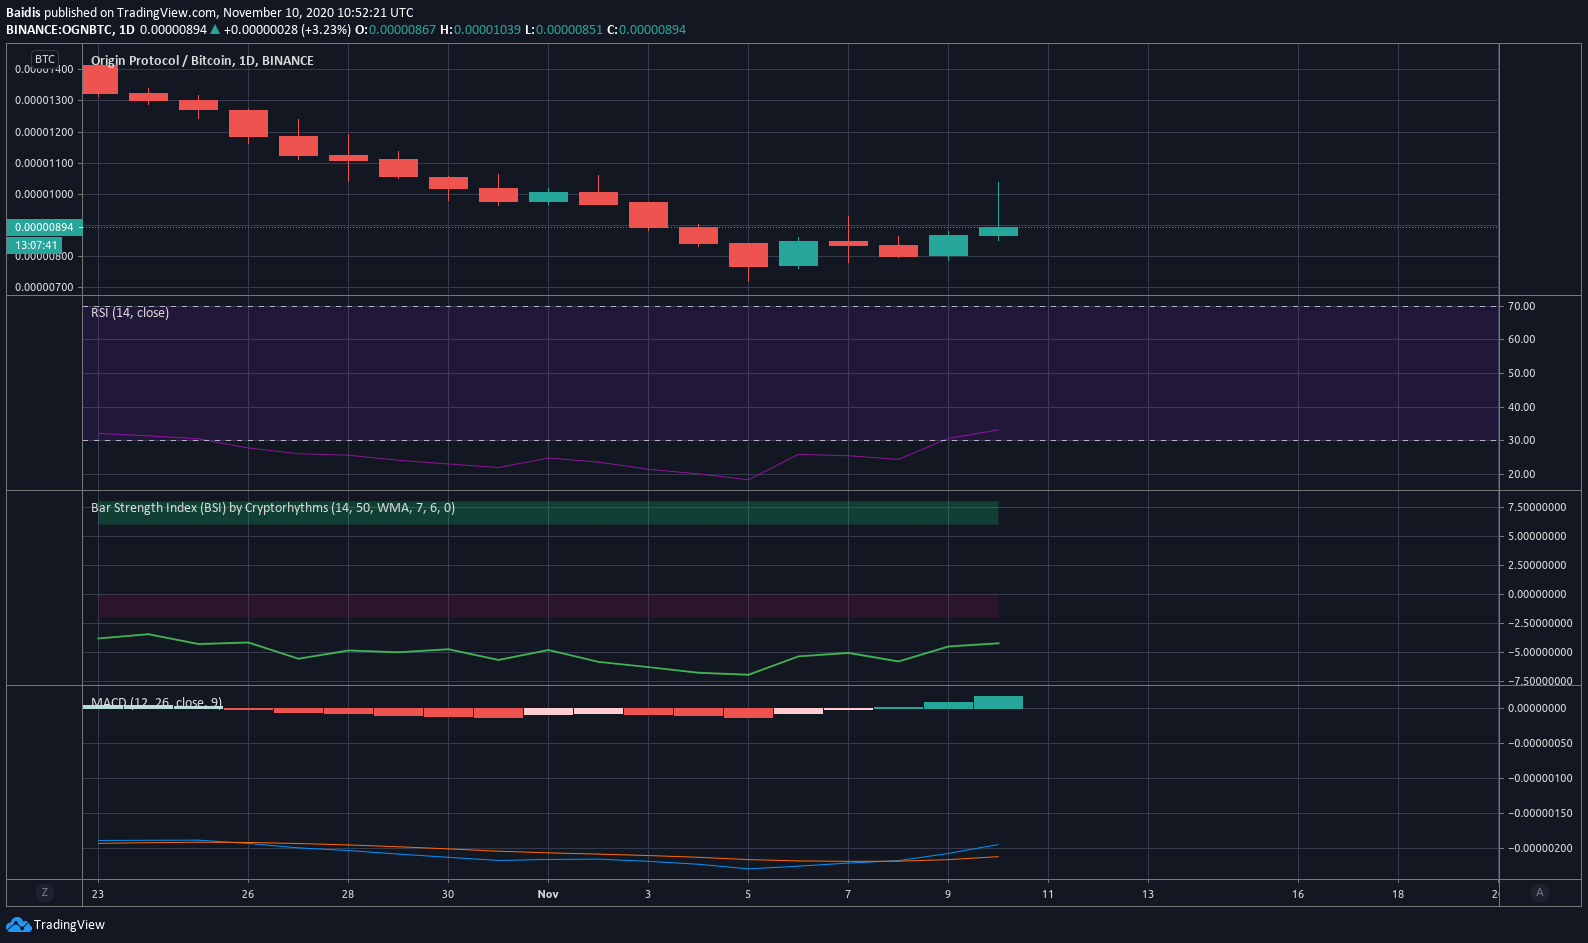Click the TradingView cloud logo icon
The width and height of the screenshot is (1588, 943).
pos(18,924)
